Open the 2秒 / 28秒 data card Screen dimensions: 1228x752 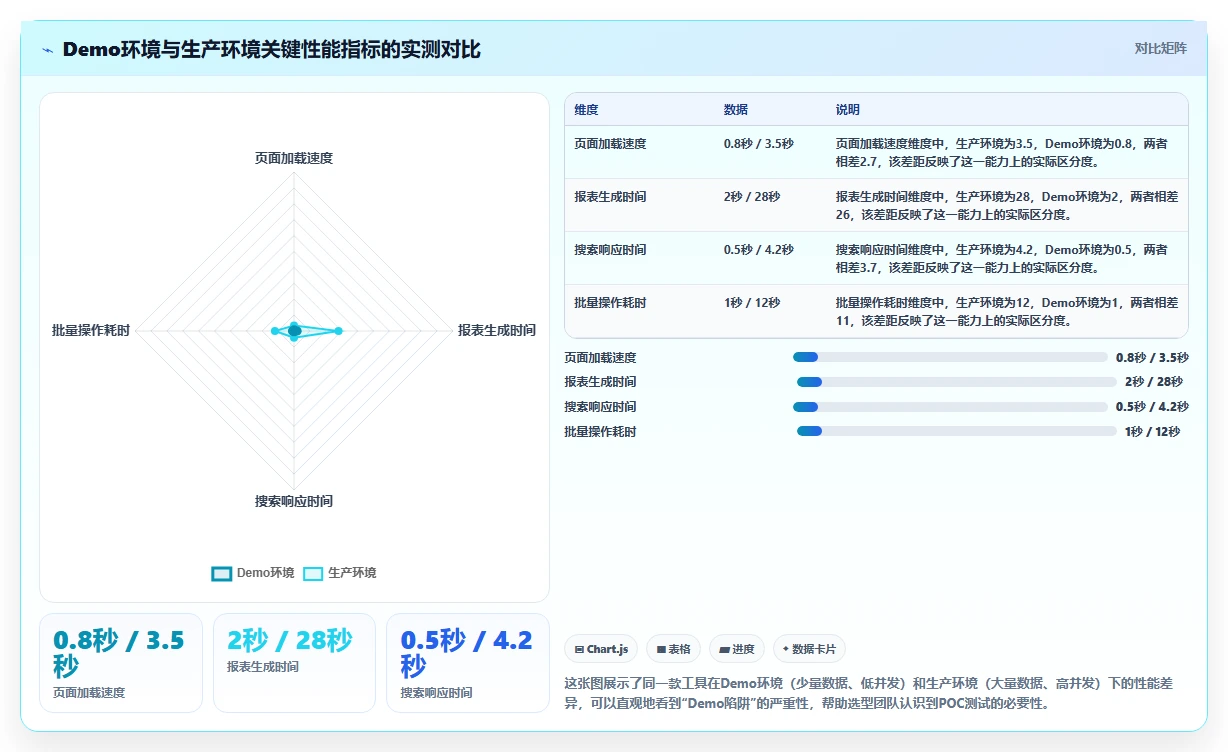click(294, 663)
